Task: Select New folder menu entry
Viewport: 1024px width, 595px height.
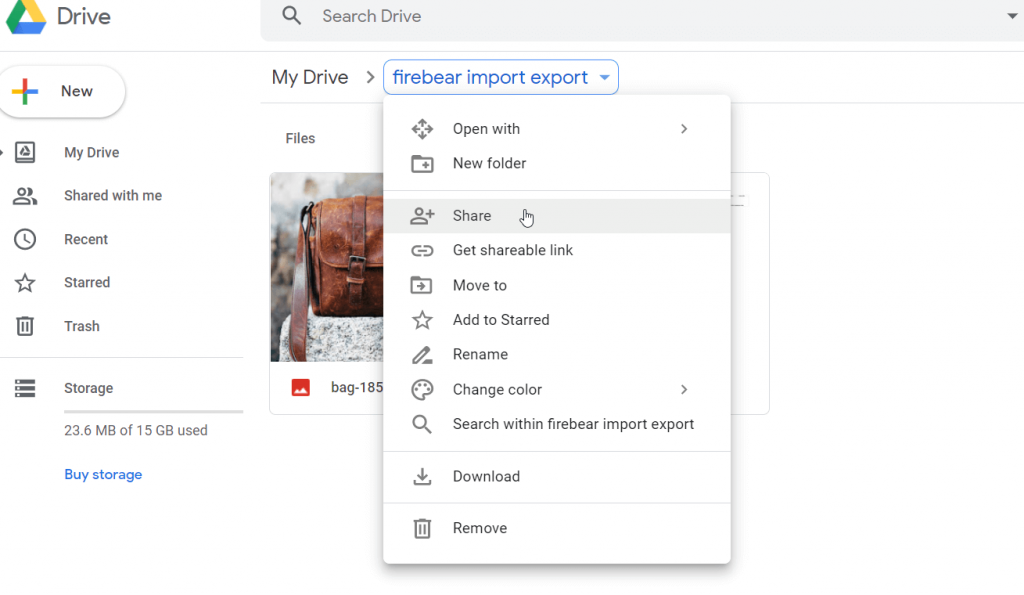Action: point(556,163)
